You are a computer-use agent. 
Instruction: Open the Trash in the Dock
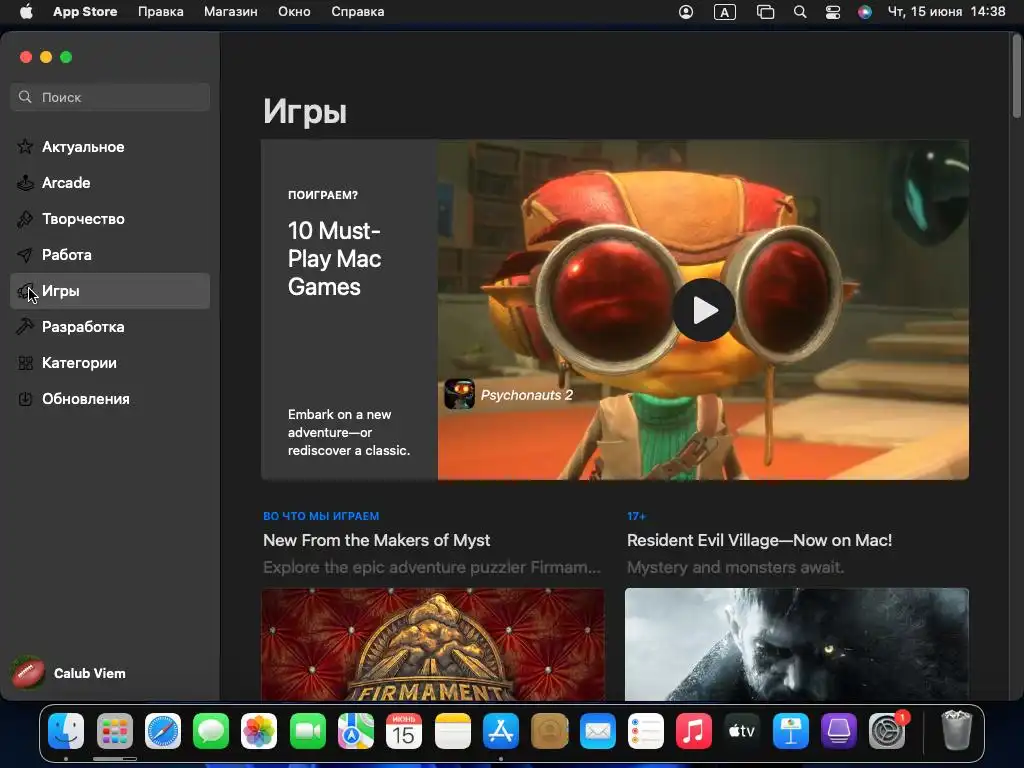coord(956,731)
